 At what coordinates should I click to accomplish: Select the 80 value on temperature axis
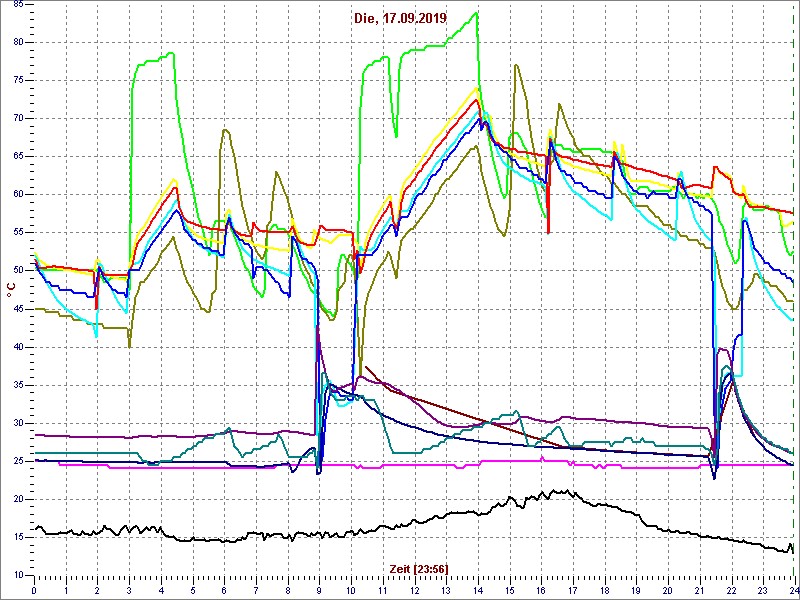click(17, 42)
